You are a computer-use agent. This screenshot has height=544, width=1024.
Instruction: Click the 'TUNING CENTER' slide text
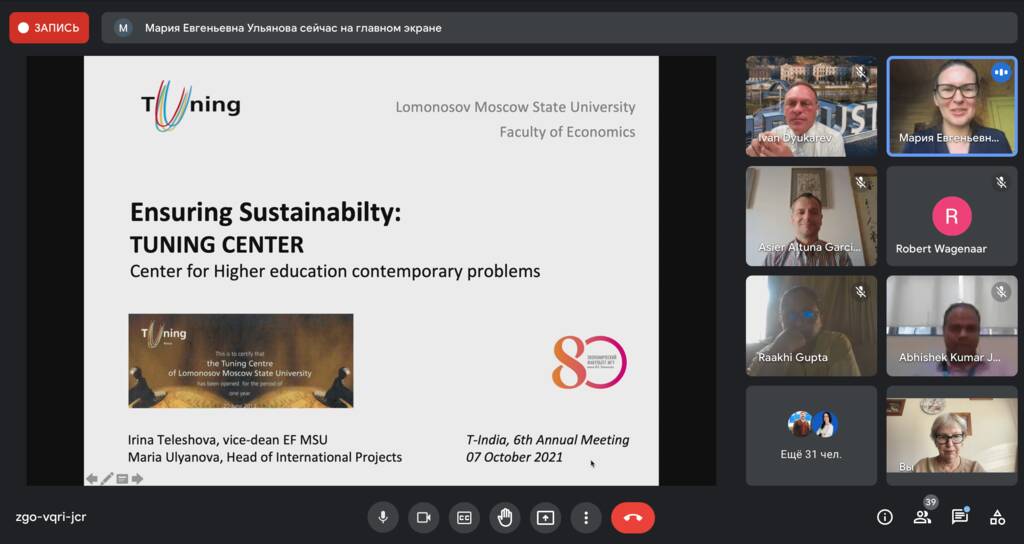tap(216, 245)
